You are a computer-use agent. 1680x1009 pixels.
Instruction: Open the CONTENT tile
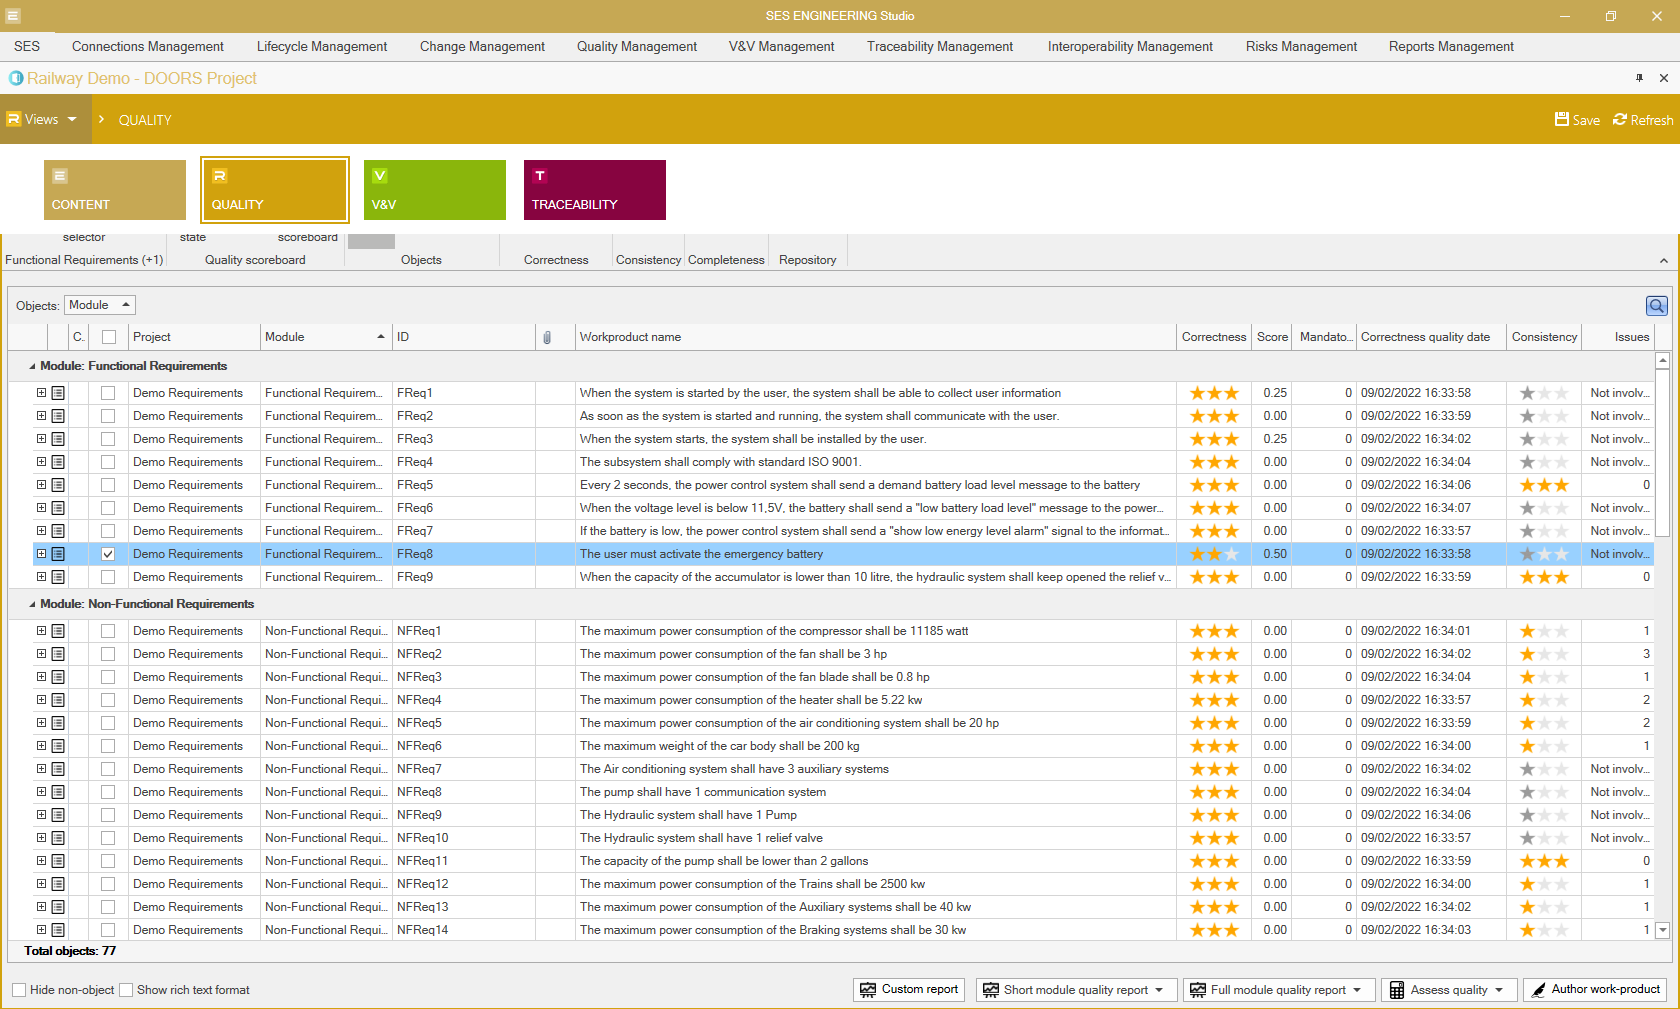pyautogui.click(x=115, y=190)
